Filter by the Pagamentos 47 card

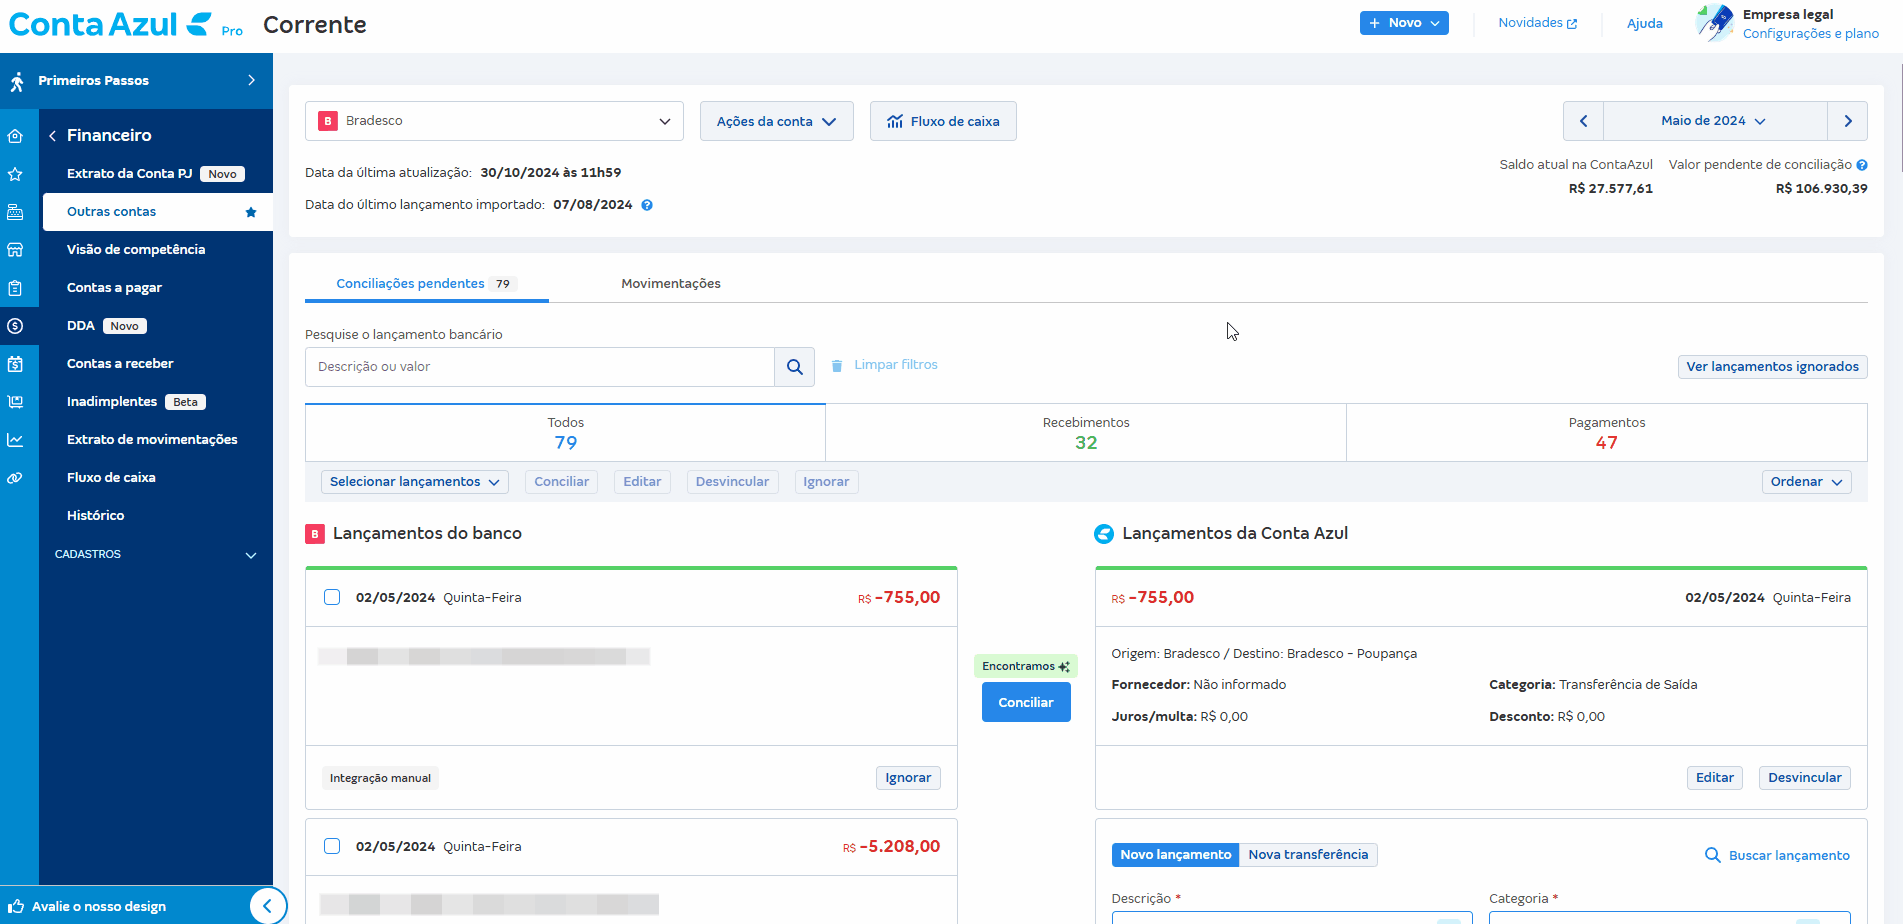[x=1606, y=433]
